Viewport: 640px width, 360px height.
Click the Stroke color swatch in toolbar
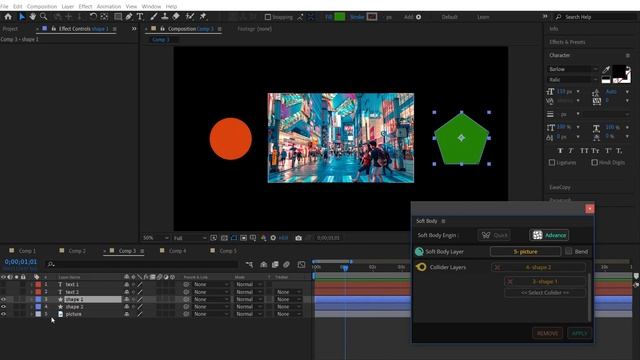tap(372, 17)
